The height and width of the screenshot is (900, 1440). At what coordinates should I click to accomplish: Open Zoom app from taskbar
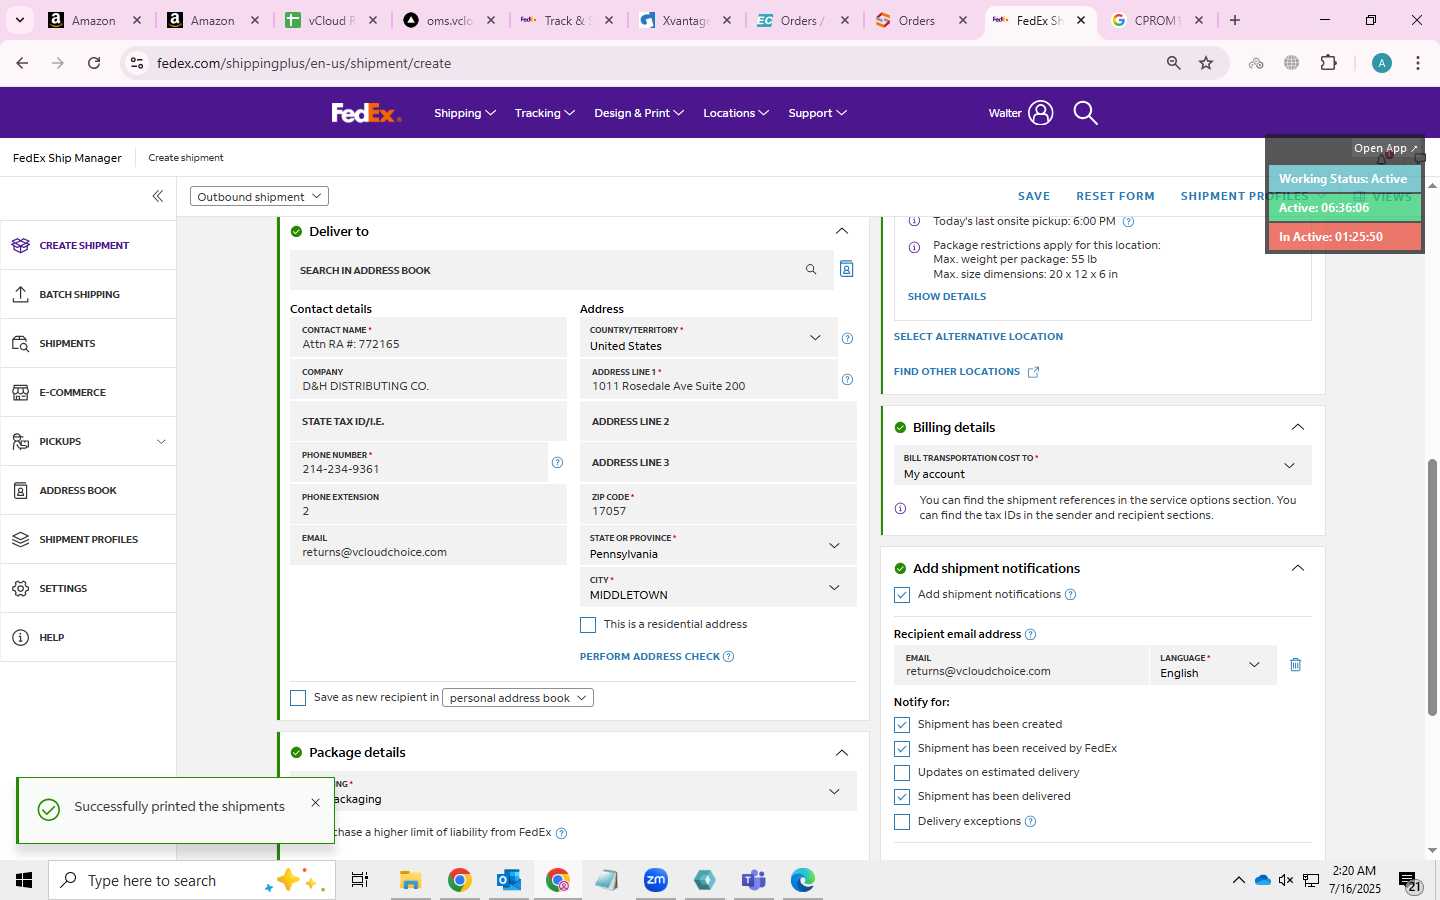tap(656, 880)
